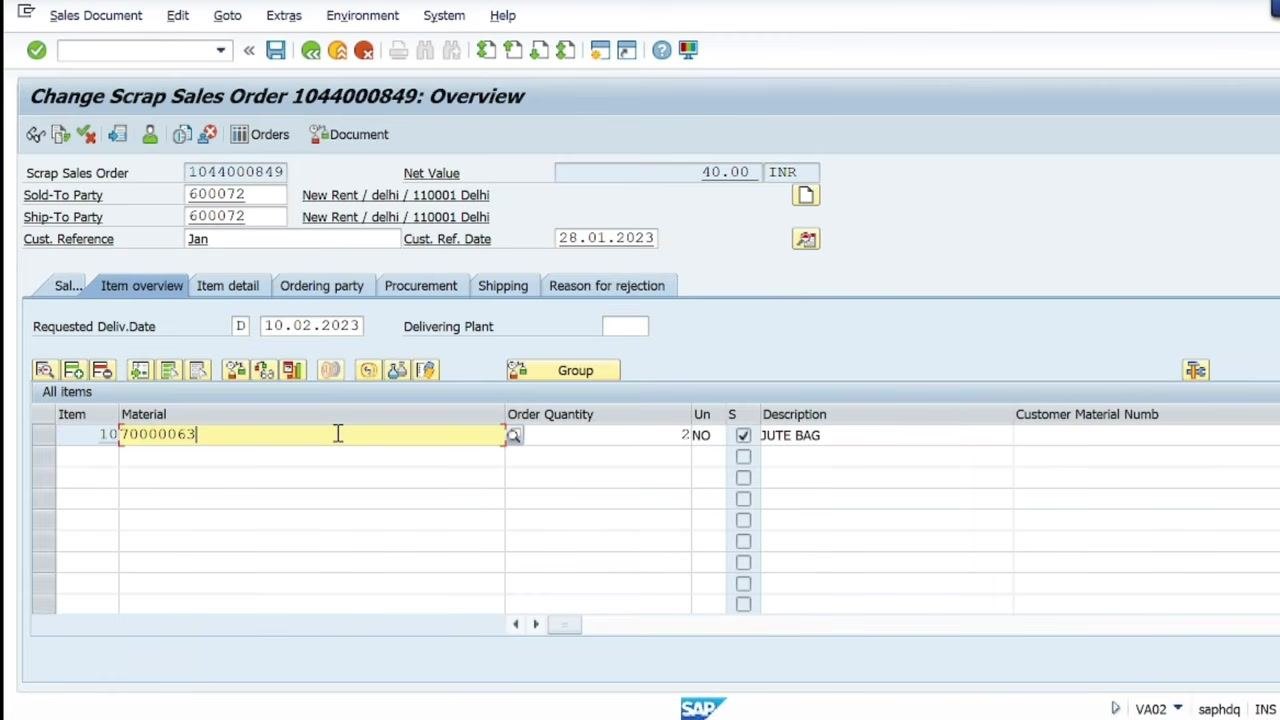Click the Delivering Plant input field
The image size is (1280, 720).
pos(625,327)
